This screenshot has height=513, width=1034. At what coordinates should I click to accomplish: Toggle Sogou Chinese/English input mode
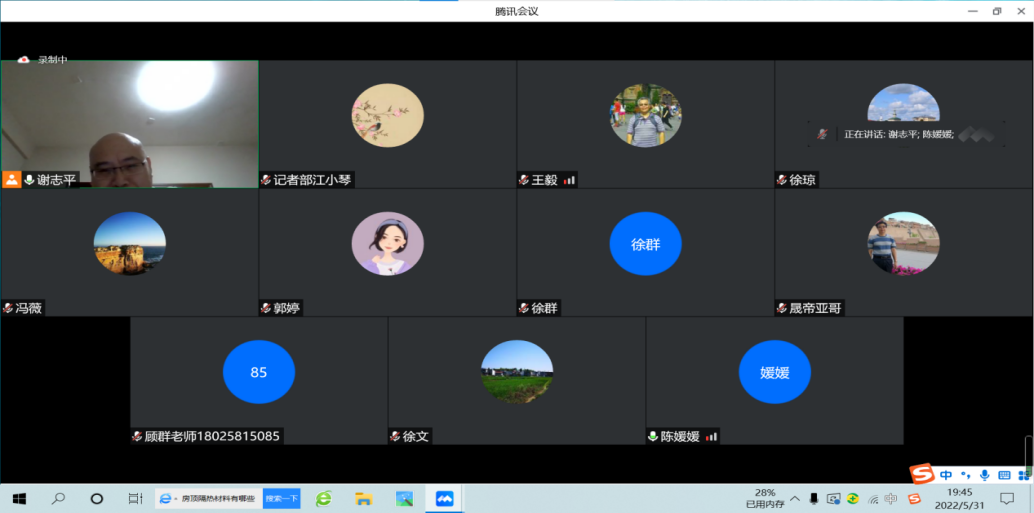click(946, 475)
